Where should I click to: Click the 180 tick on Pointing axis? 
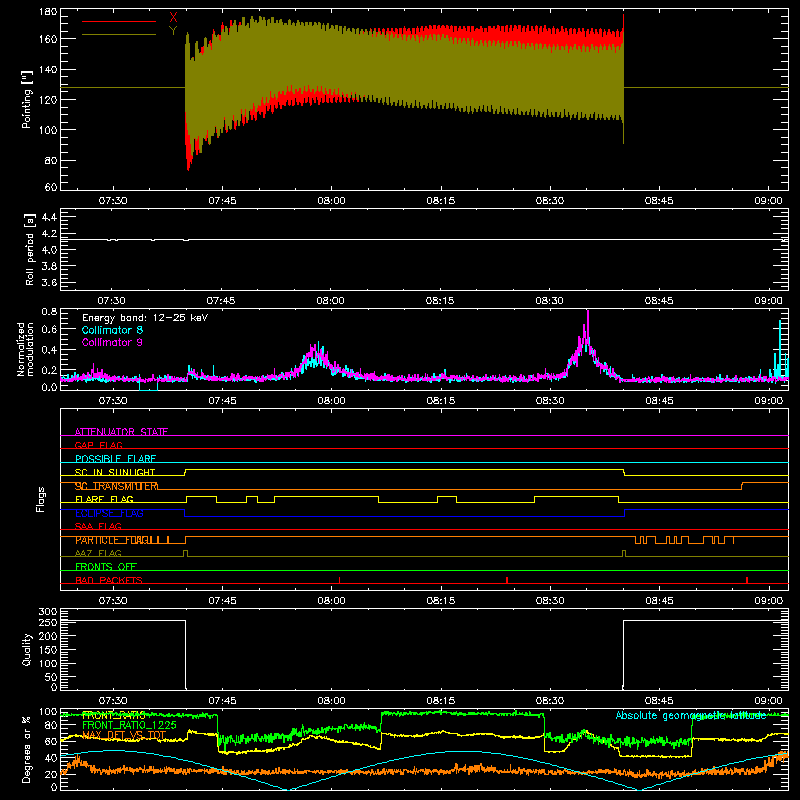click(48, 11)
